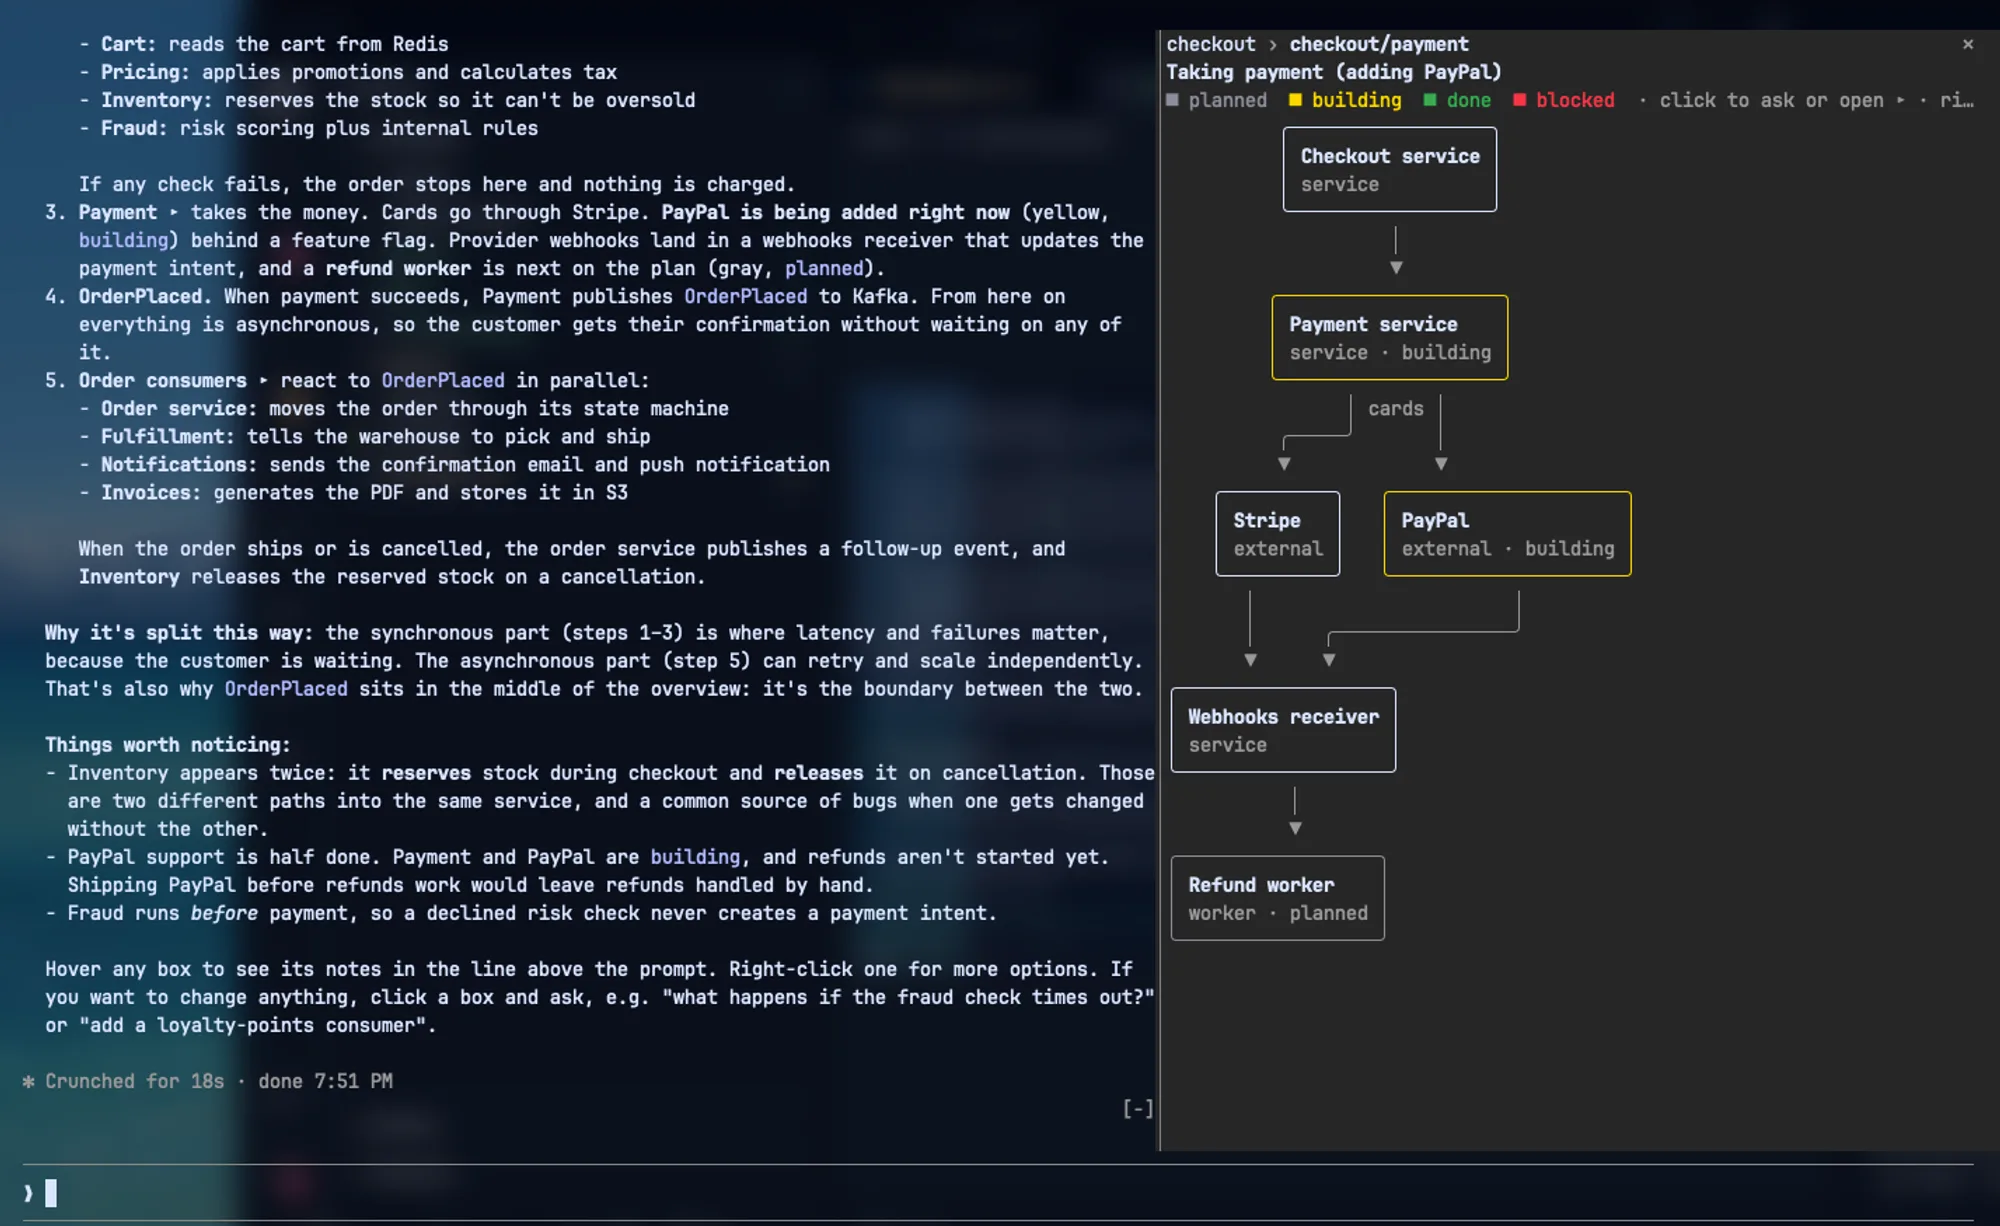Viewport: 2000px width, 1226px height.
Task: Select the Payment service building node
Action: tap(1389, 338)
